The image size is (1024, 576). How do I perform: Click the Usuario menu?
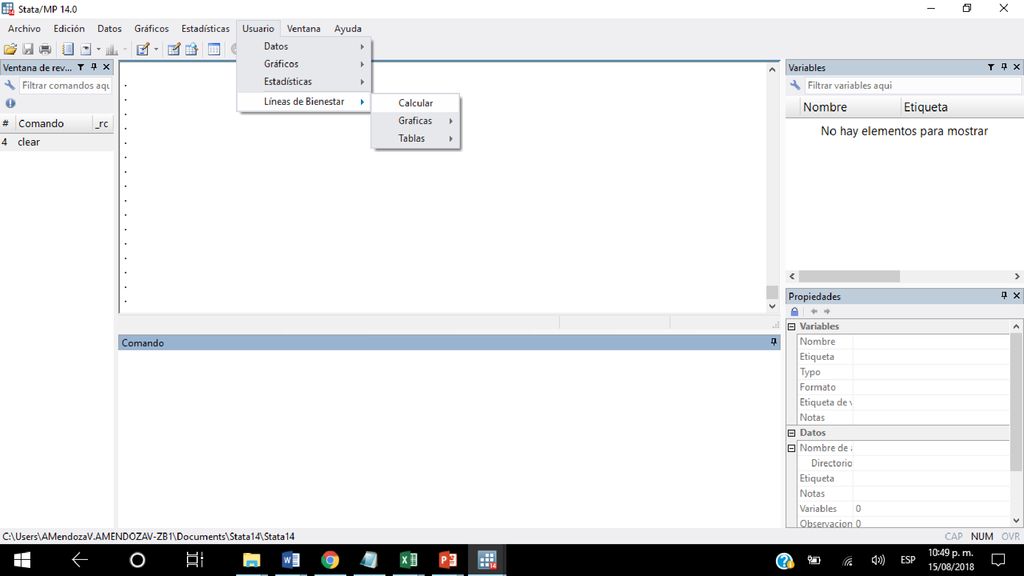tap(258, 29)
